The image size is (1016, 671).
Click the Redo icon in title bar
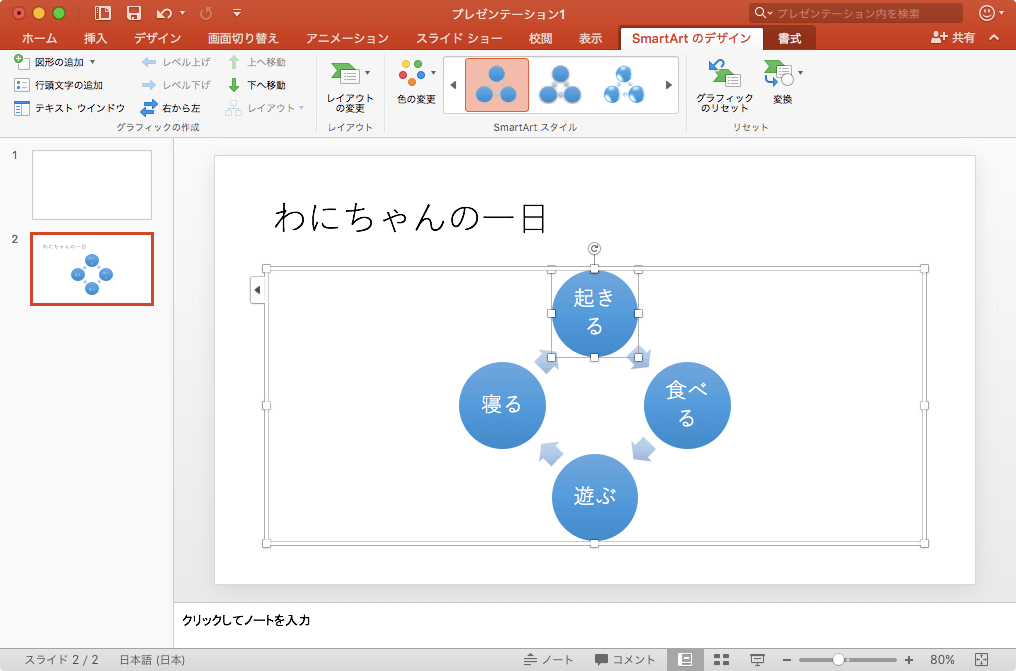207,13
